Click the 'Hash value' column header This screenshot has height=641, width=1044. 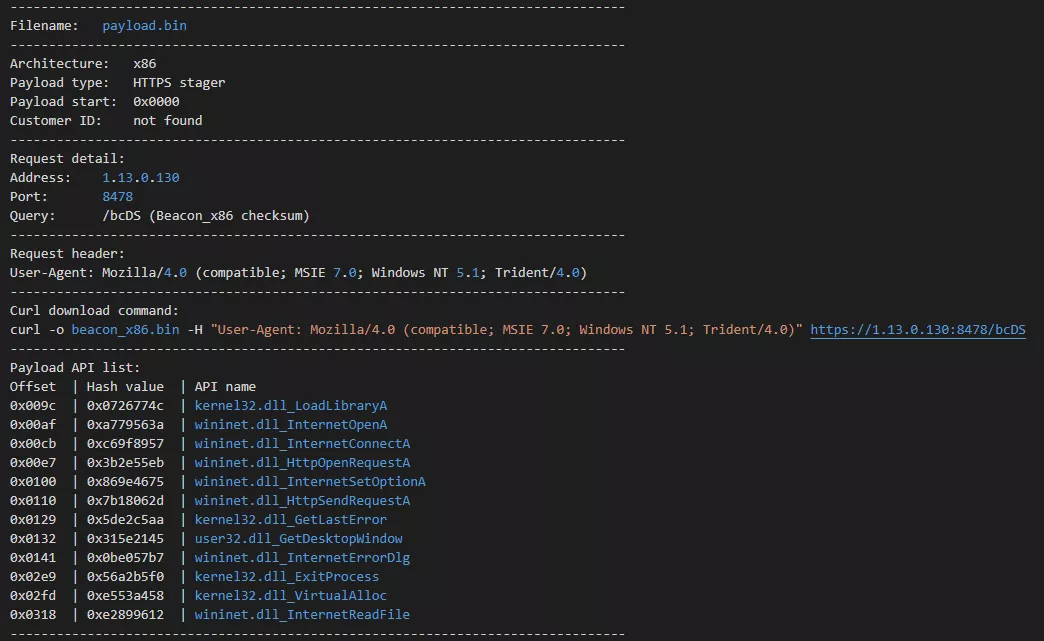(x=125, y=387)
